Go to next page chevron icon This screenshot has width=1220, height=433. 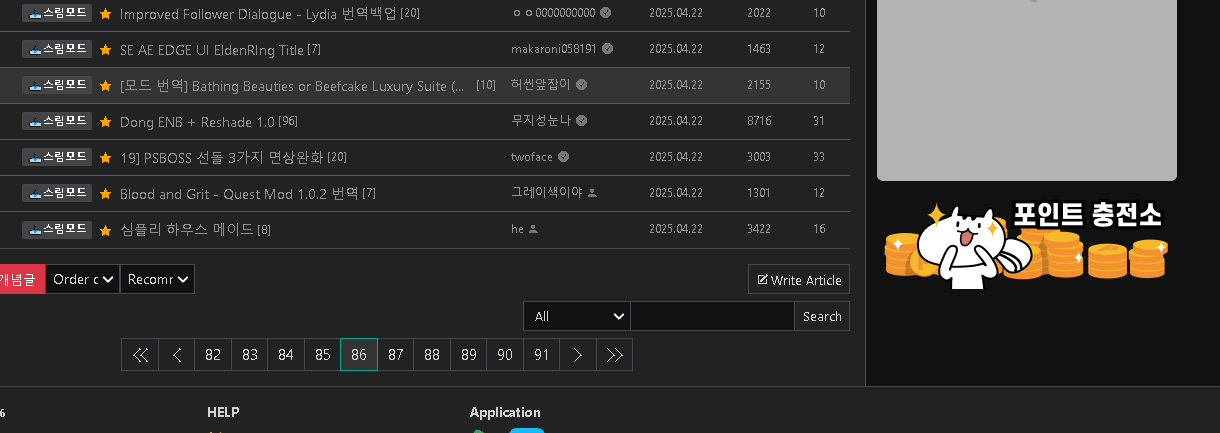pos(578,355)
